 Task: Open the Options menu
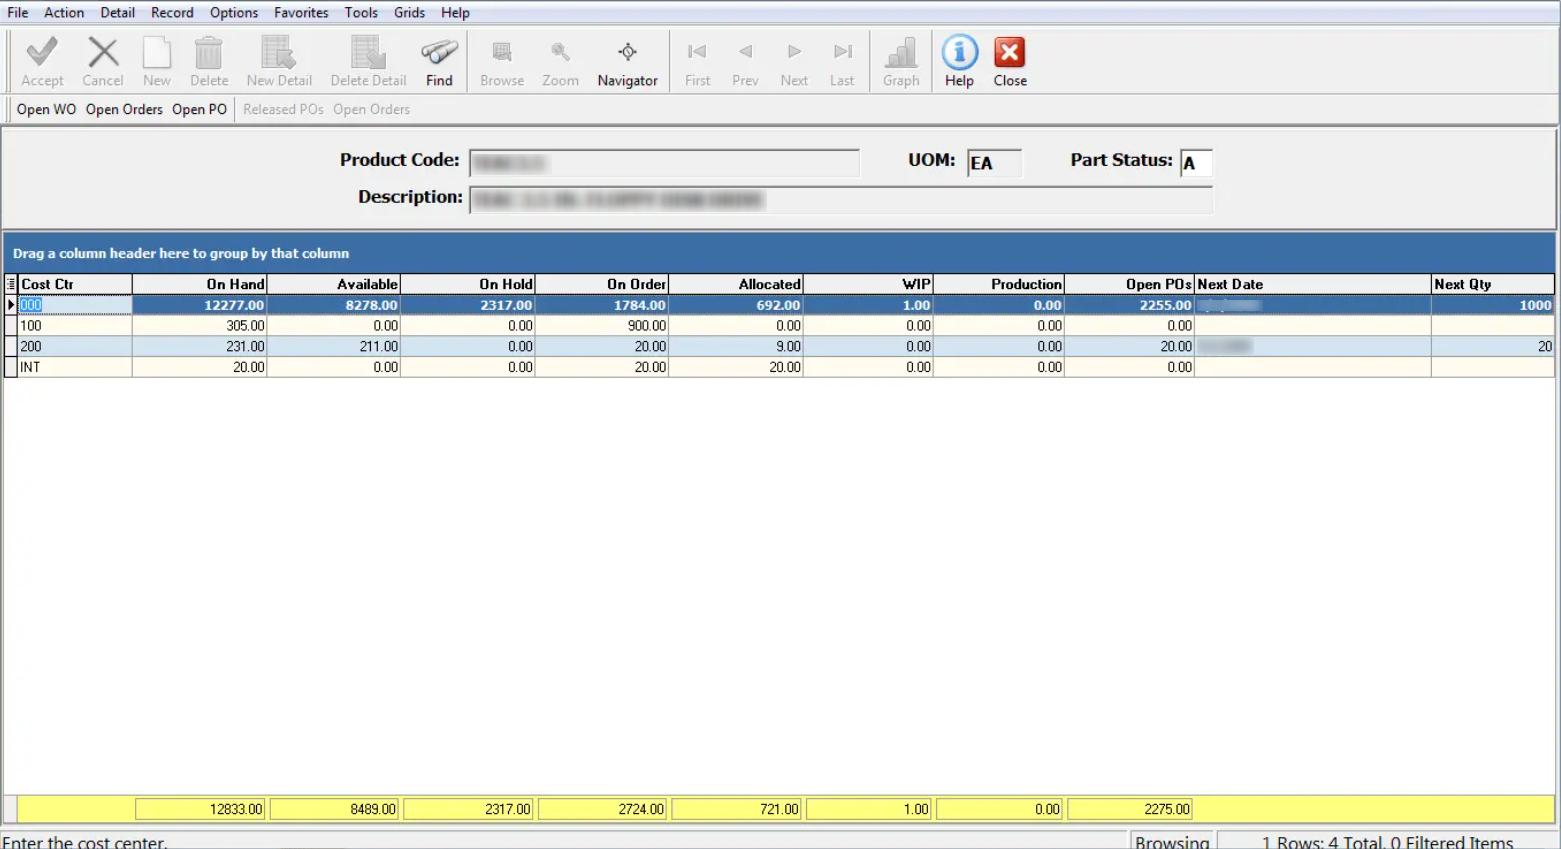pyautogui.click(x=234, y=13)
